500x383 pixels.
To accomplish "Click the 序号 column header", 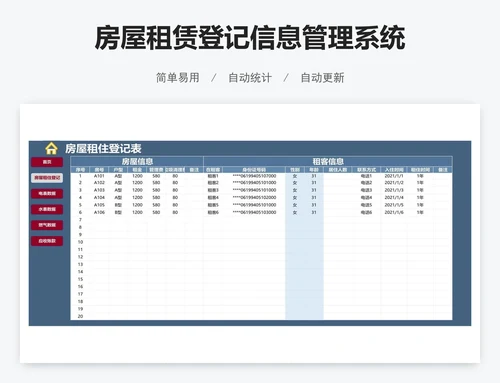I will coord(80,170).
